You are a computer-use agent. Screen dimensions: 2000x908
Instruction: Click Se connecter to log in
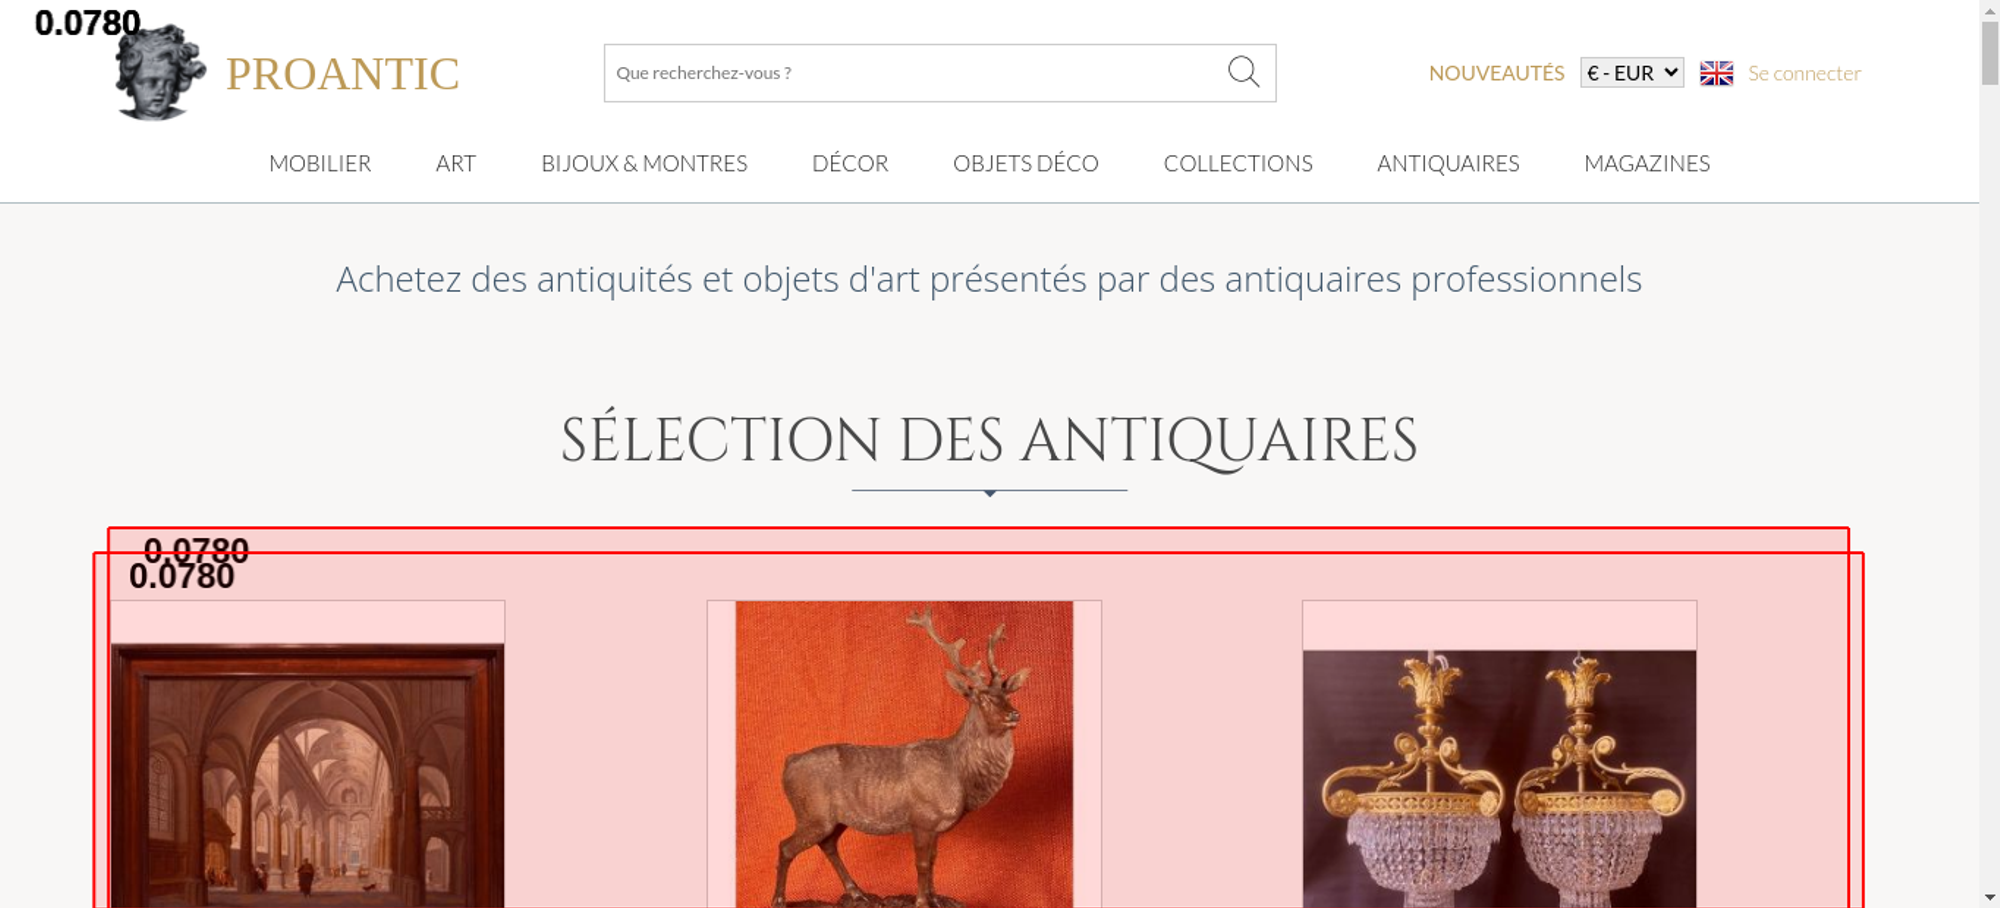1804,73
